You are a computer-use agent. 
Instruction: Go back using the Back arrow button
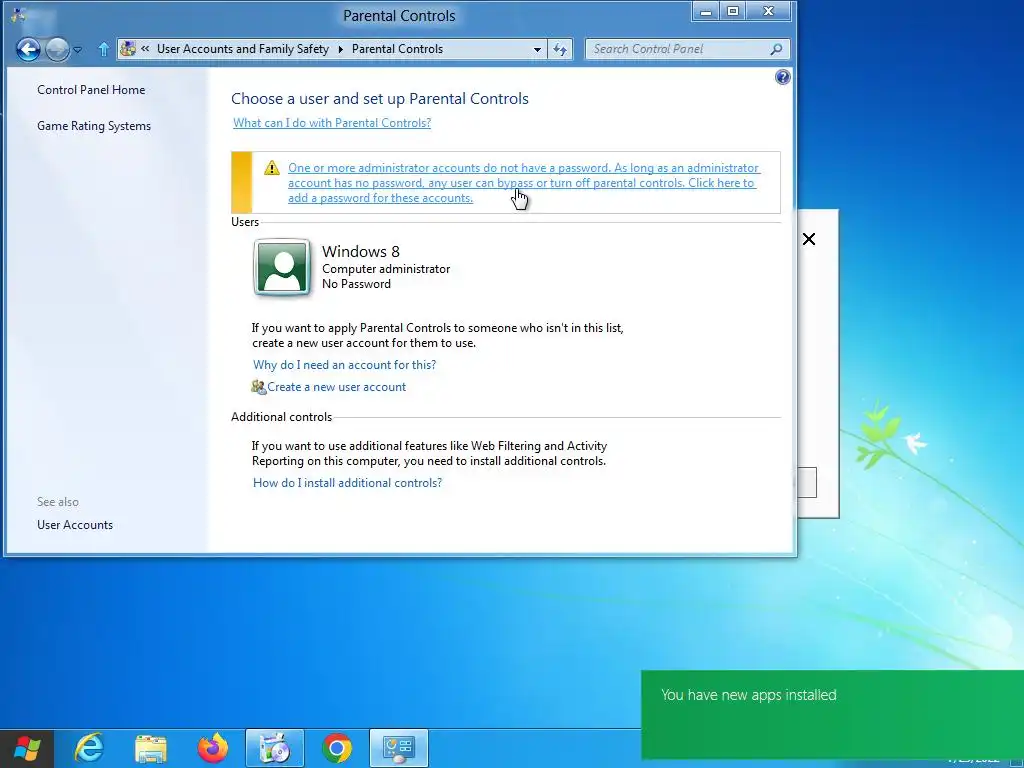point(28,49)
